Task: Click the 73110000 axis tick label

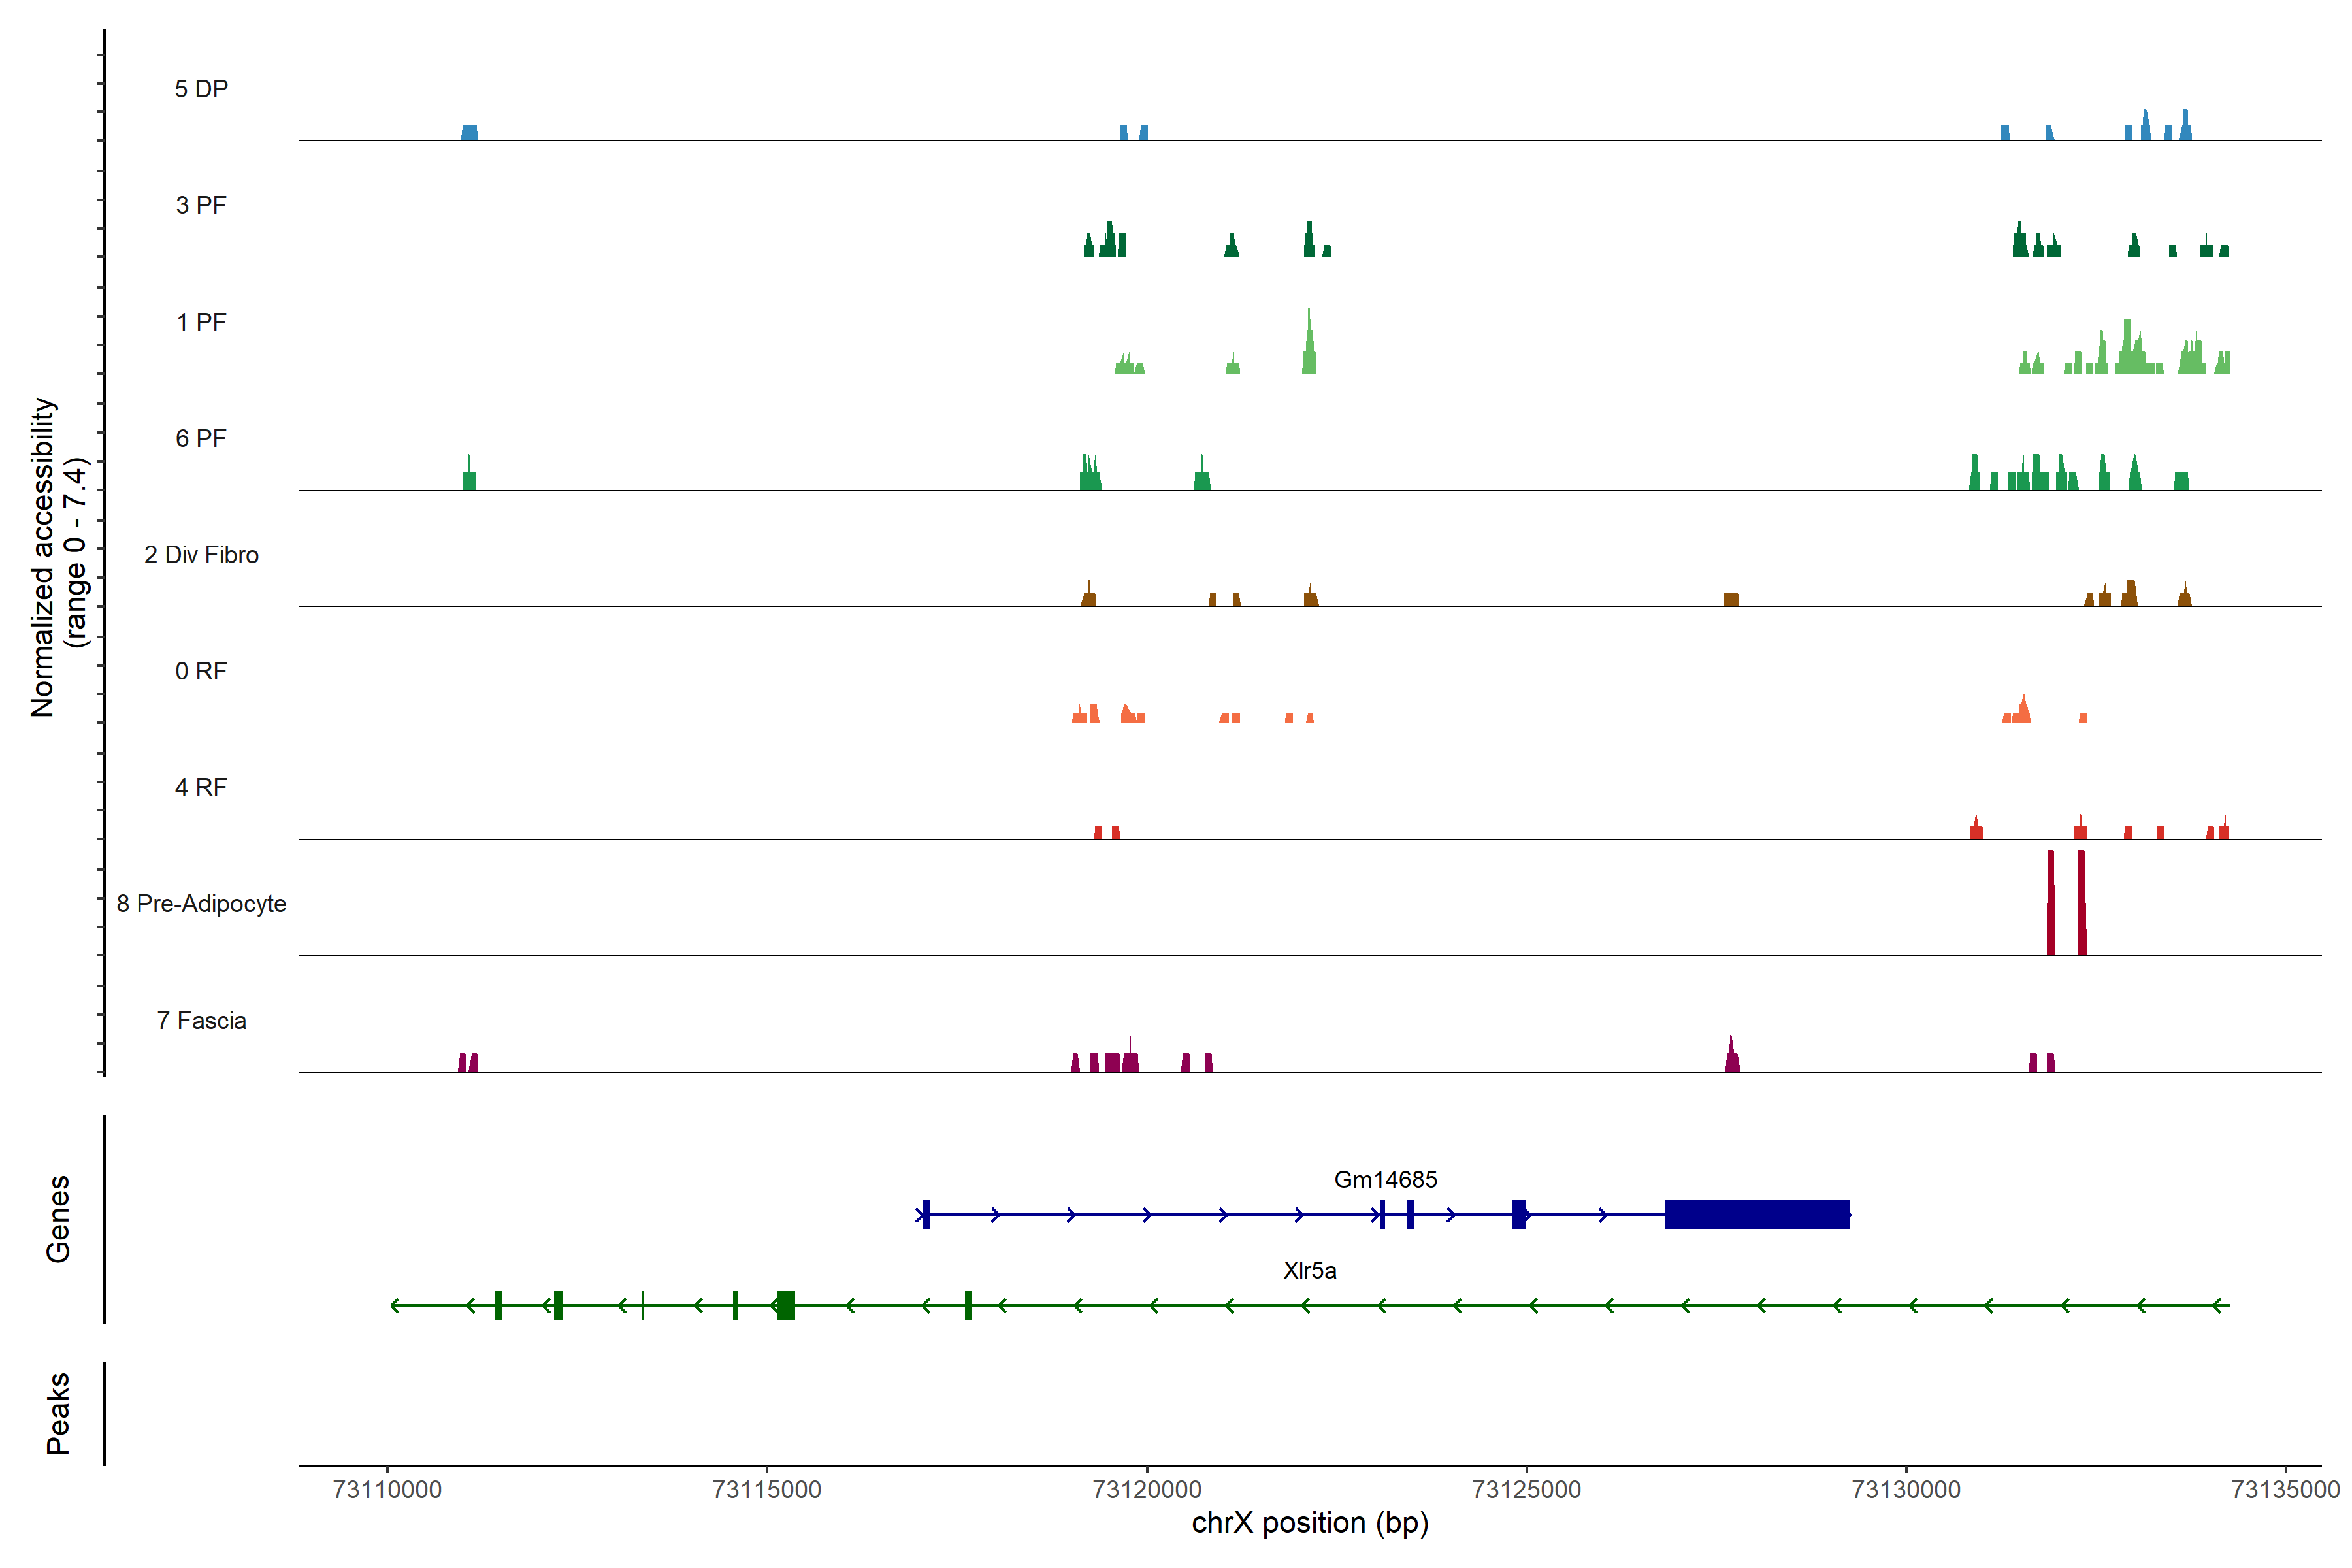Action: point(387,1489)
